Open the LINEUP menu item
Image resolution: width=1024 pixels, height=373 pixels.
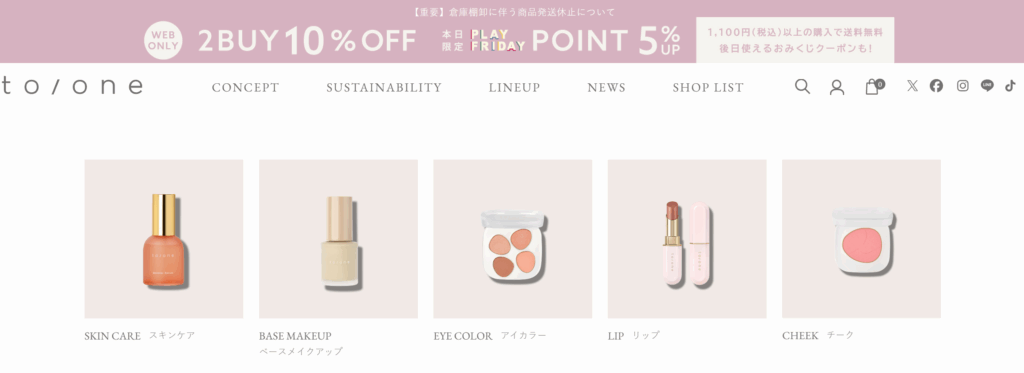coord(515,88)
